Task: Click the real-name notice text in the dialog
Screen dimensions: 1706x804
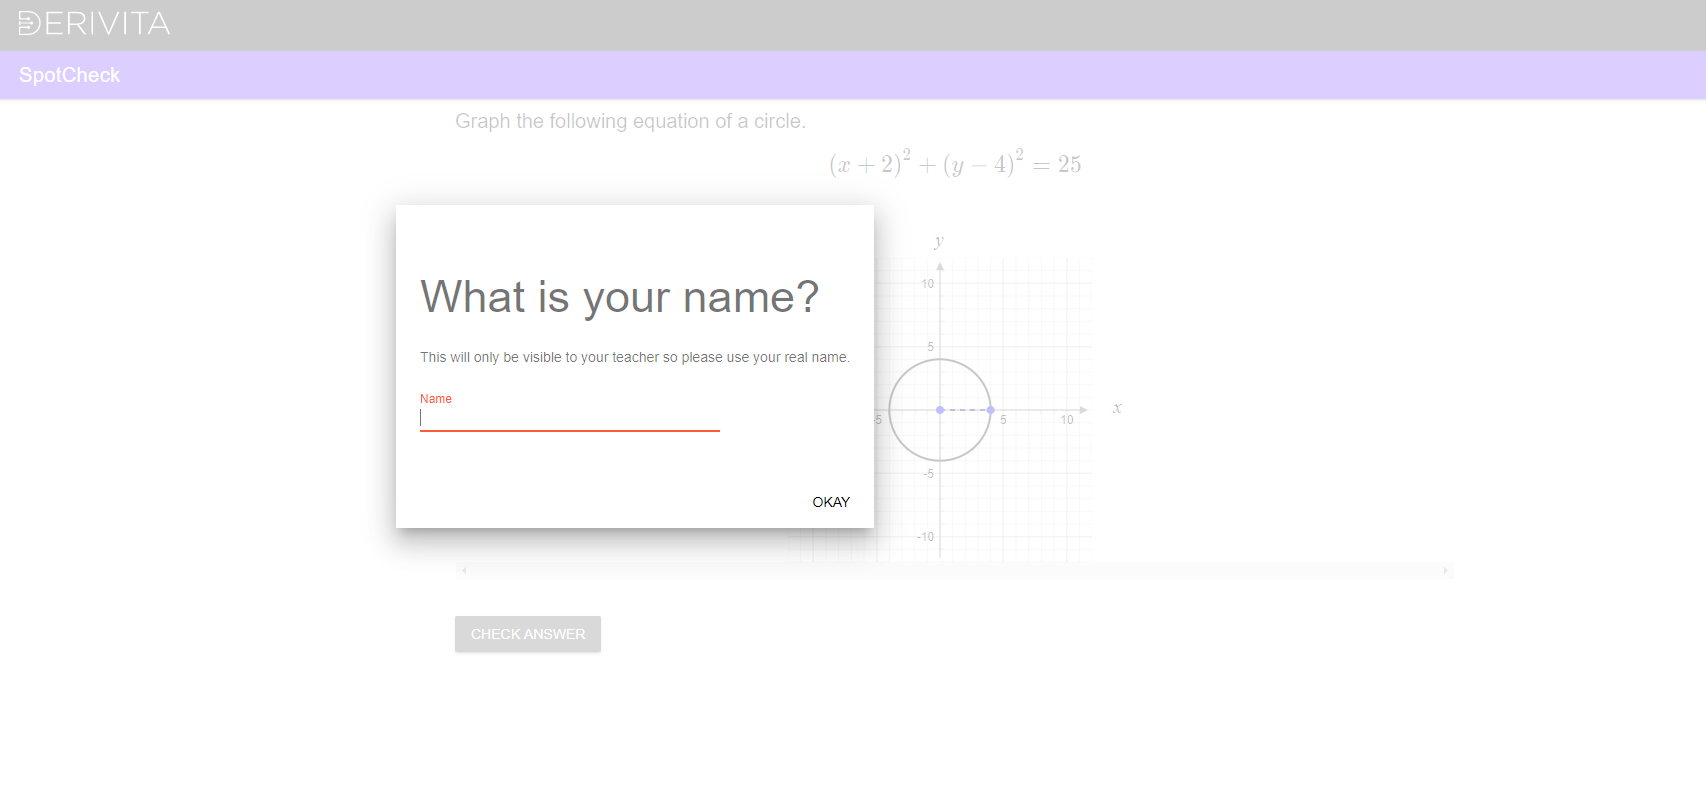Action: click(634, 357)
